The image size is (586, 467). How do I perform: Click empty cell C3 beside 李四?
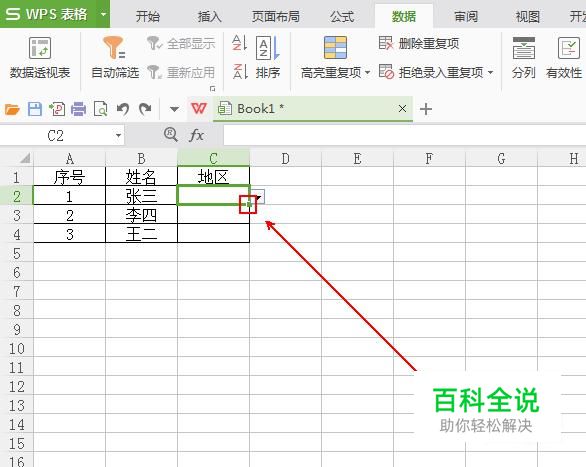point(213,215)
